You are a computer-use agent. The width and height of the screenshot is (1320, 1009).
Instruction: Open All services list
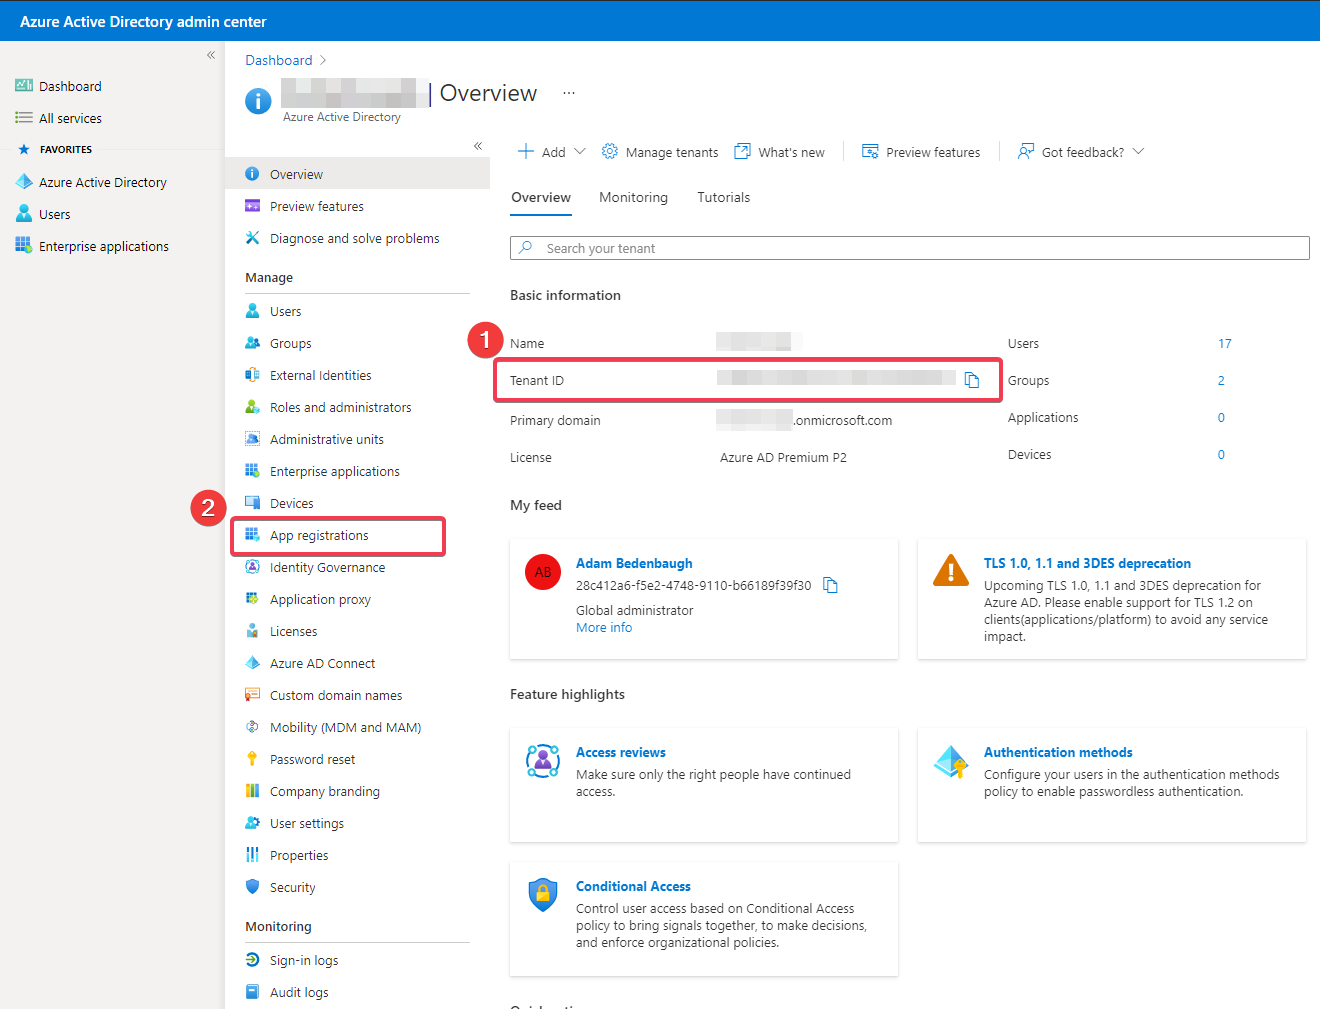[x=70, y=118]
